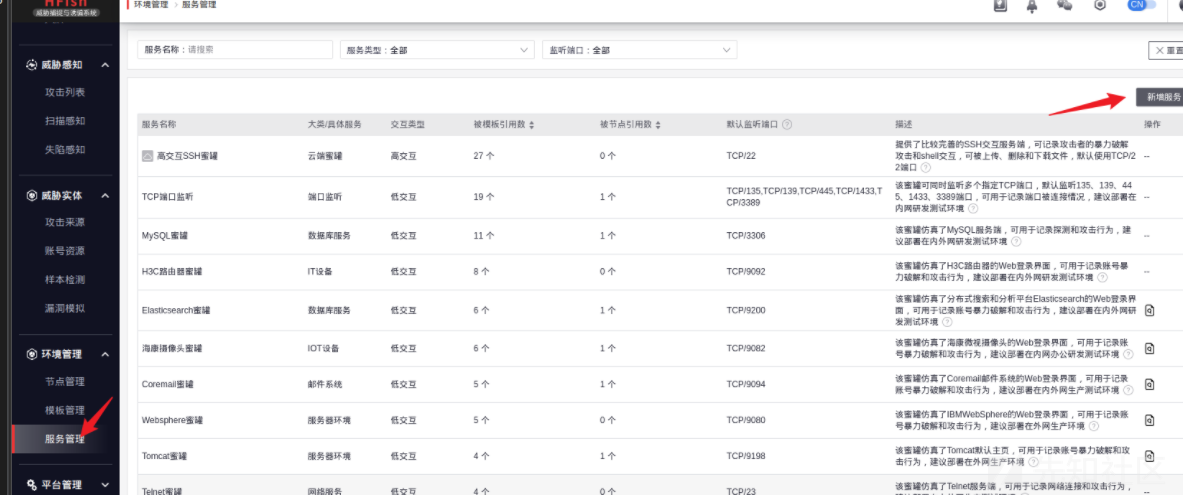Screen dimensions: 1183x495
Task: Click help icon in 海康摄像头蜜罐 description
Action: click(x=1127, y=354)
